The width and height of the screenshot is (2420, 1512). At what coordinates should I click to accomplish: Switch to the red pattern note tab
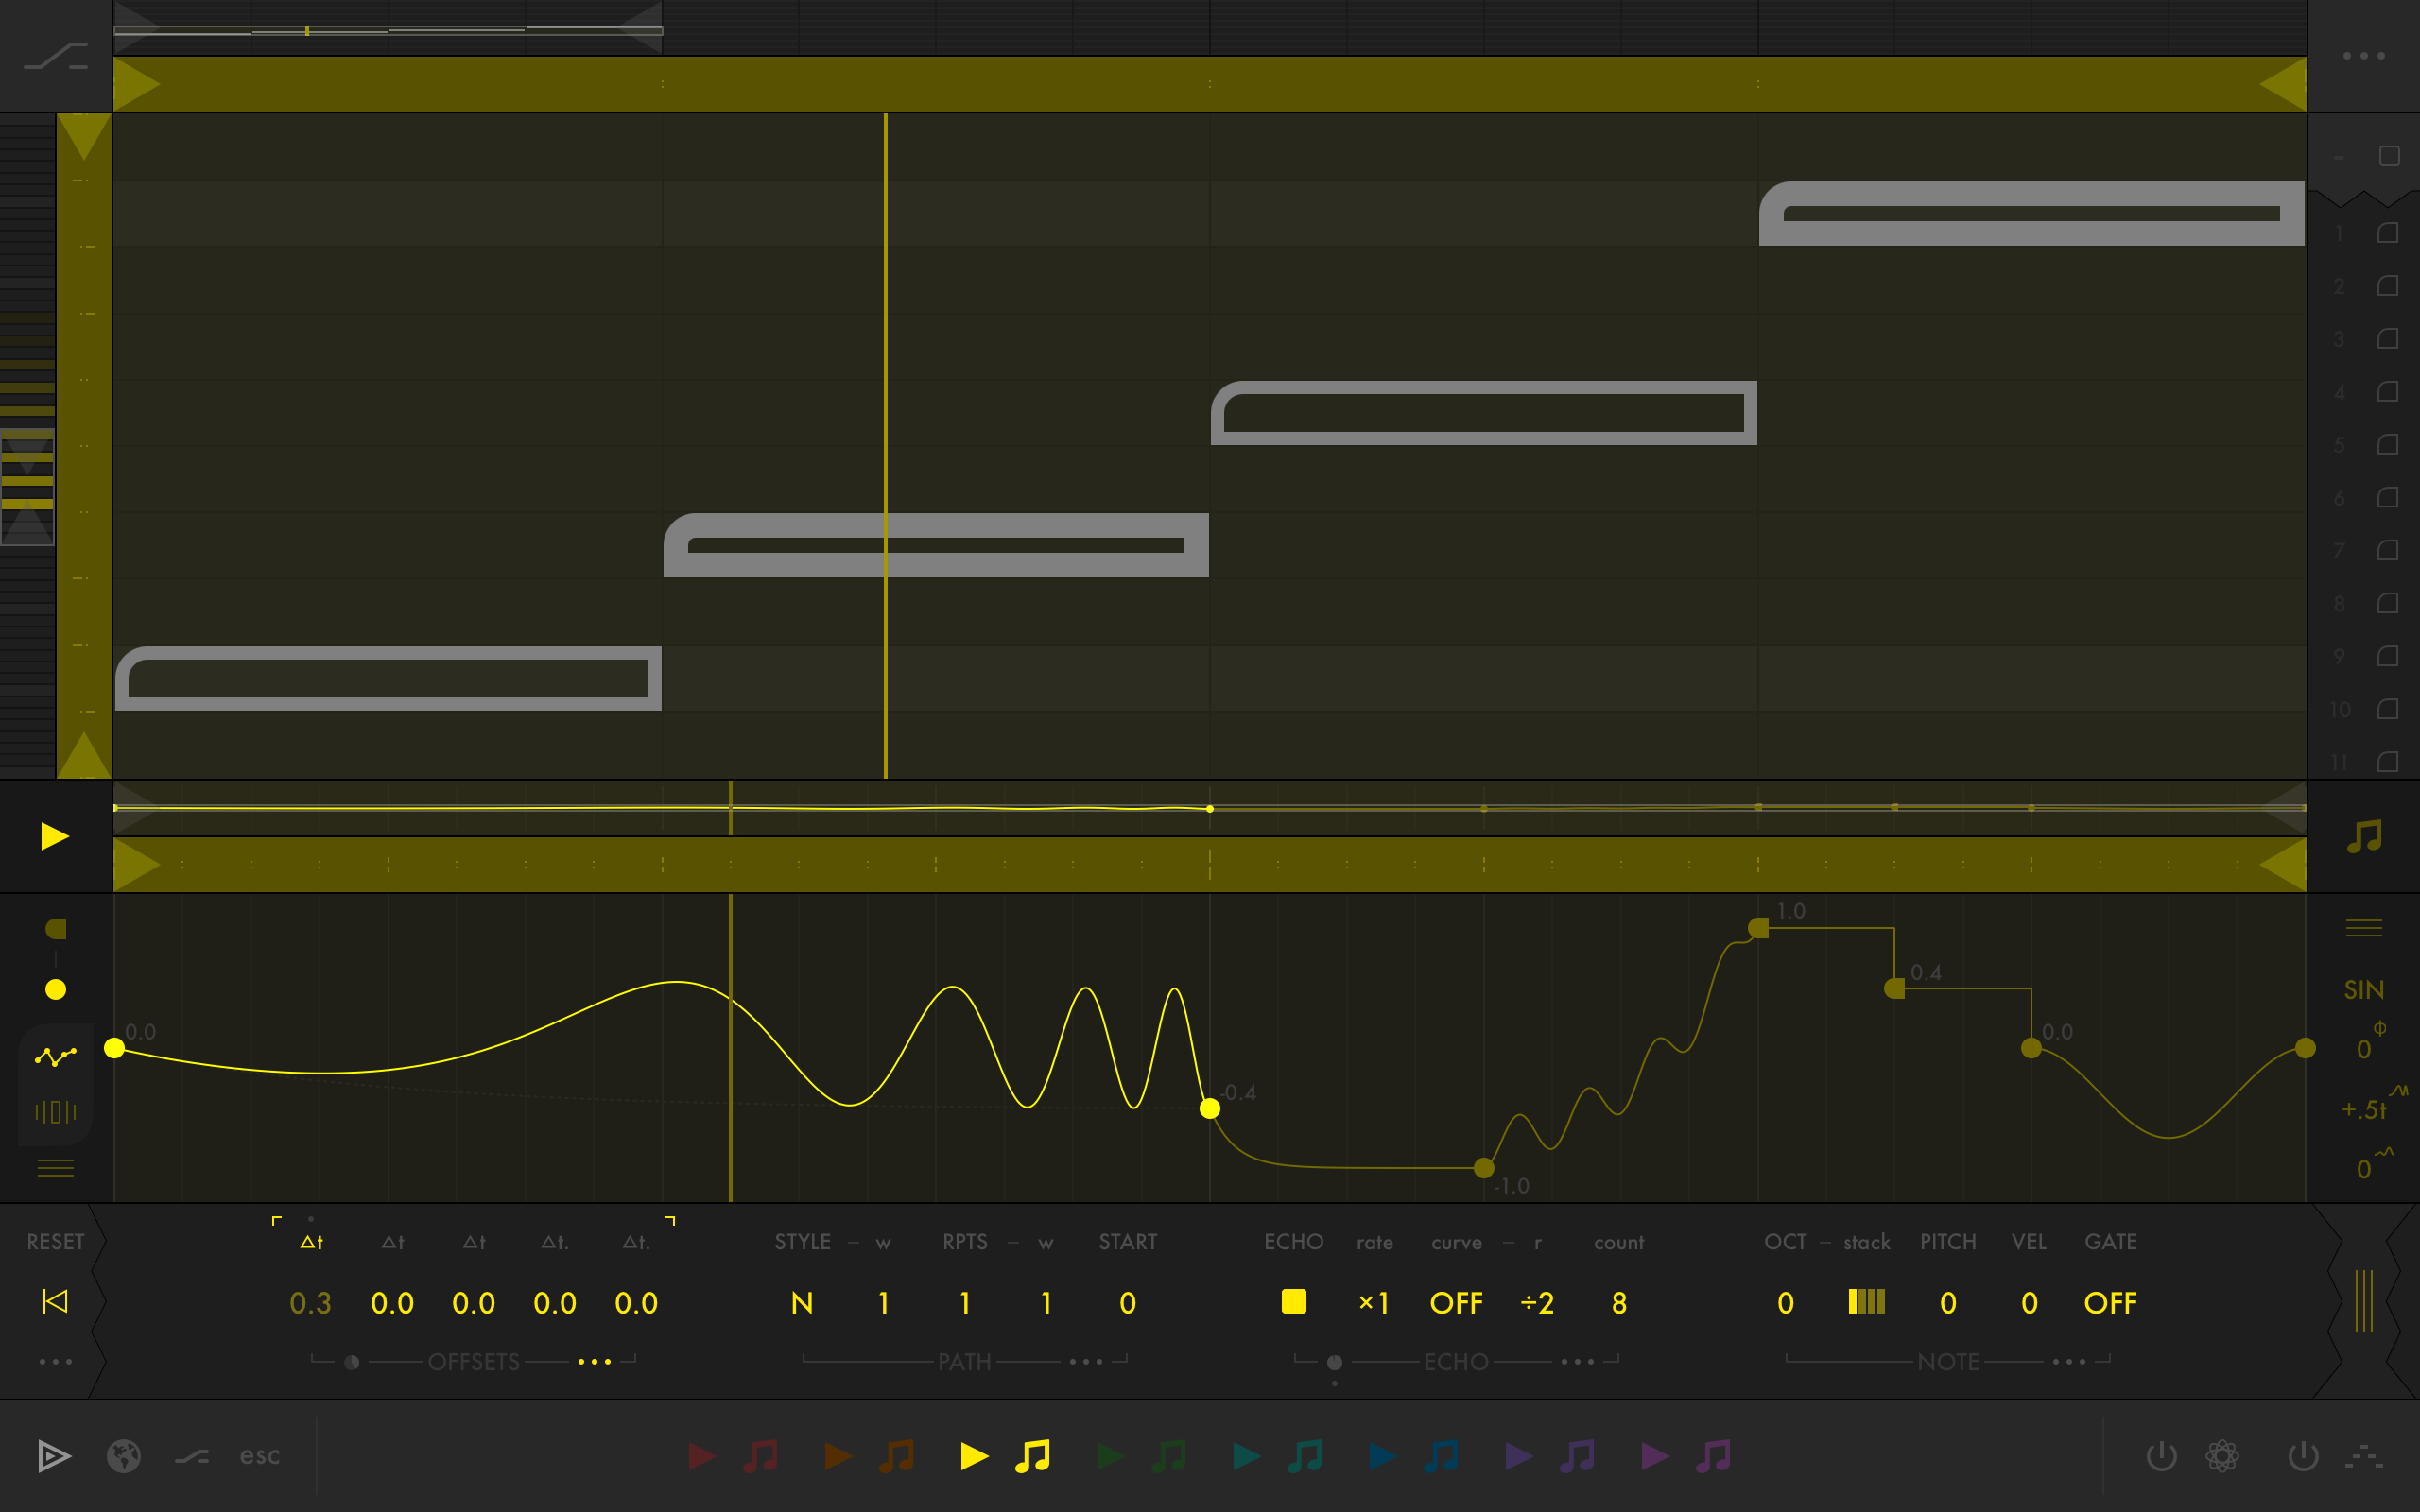click(x=761, y=1456)
